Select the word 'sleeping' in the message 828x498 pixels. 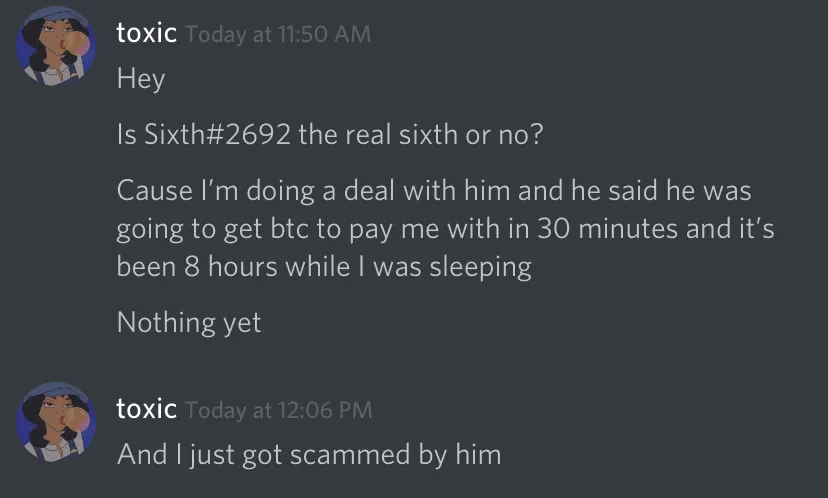pos(480,267)
